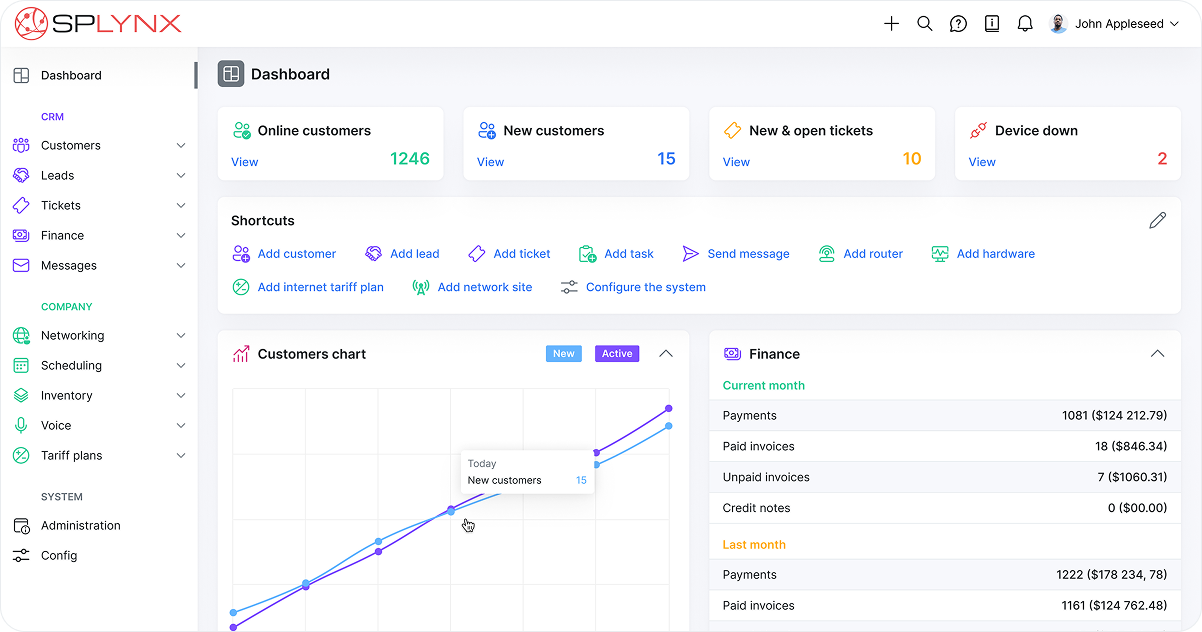Open the notifications bell
Image resolution: width=1202 pixels, height=632 pixels.
point(1025,24)
